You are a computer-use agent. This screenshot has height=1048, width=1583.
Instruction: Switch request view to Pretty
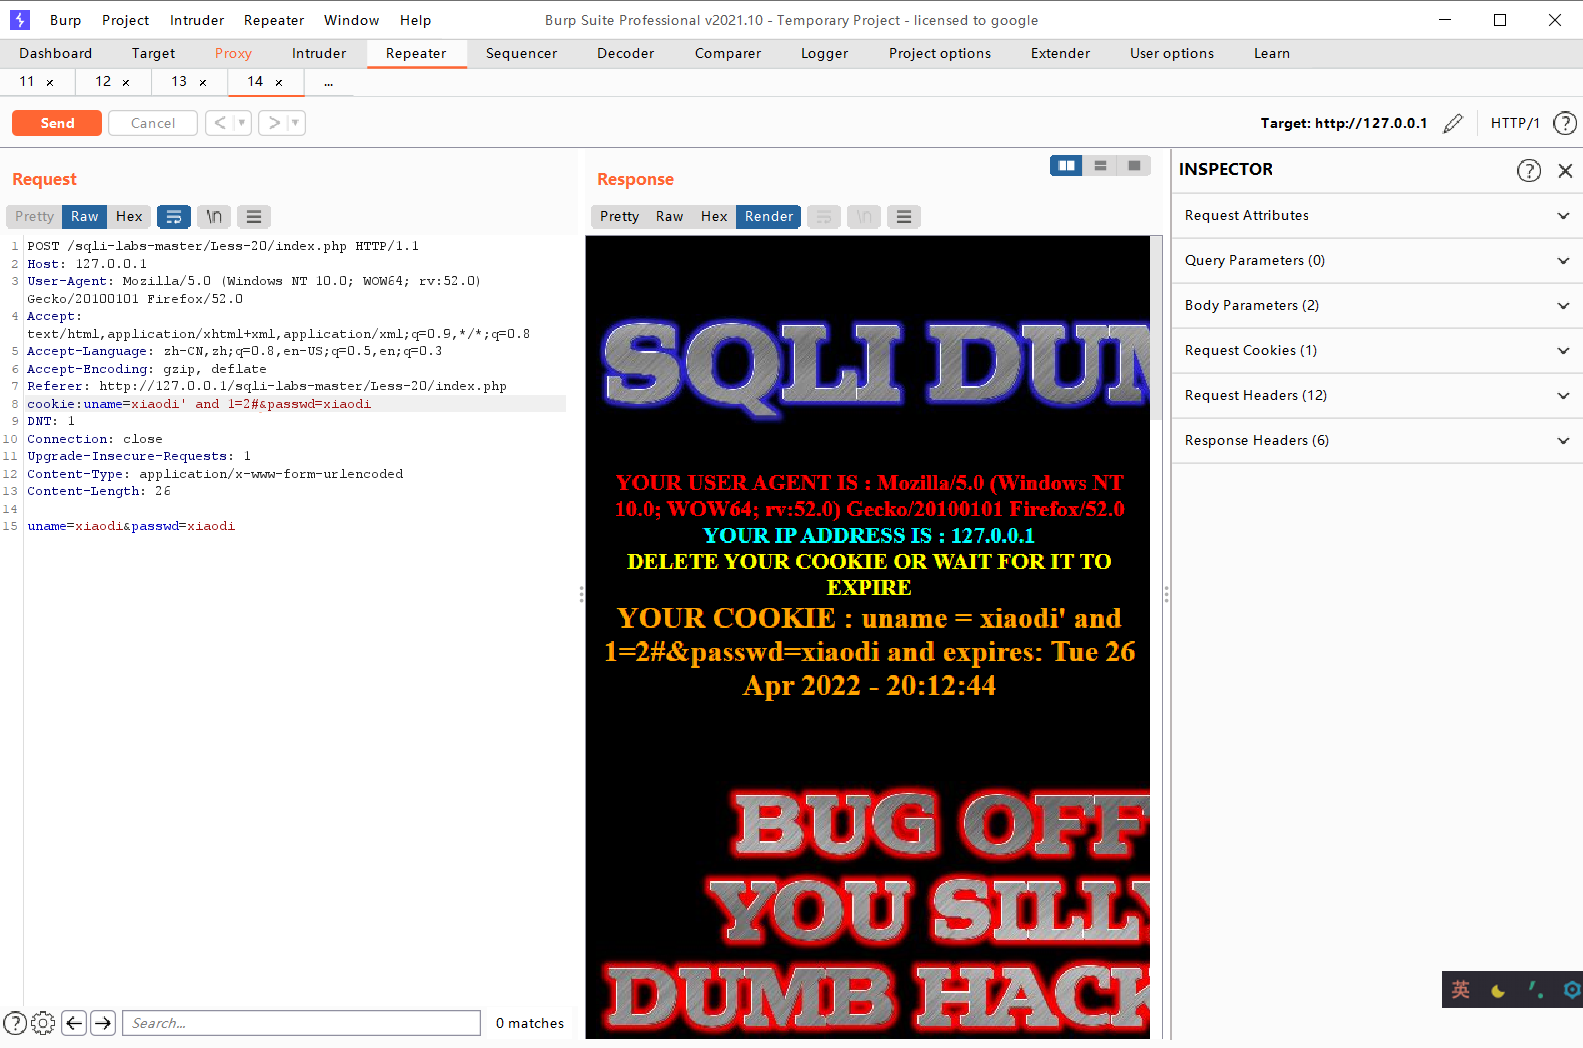coord(34,216)
